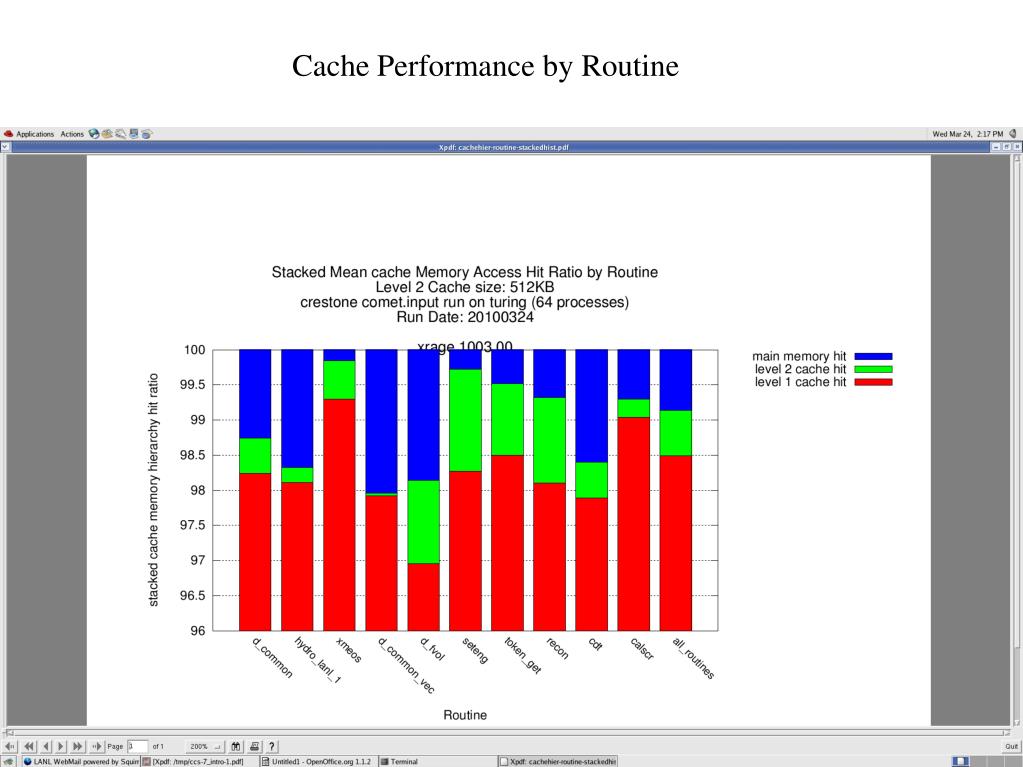Click the volume speaker icon in panel

(1013, 134)
